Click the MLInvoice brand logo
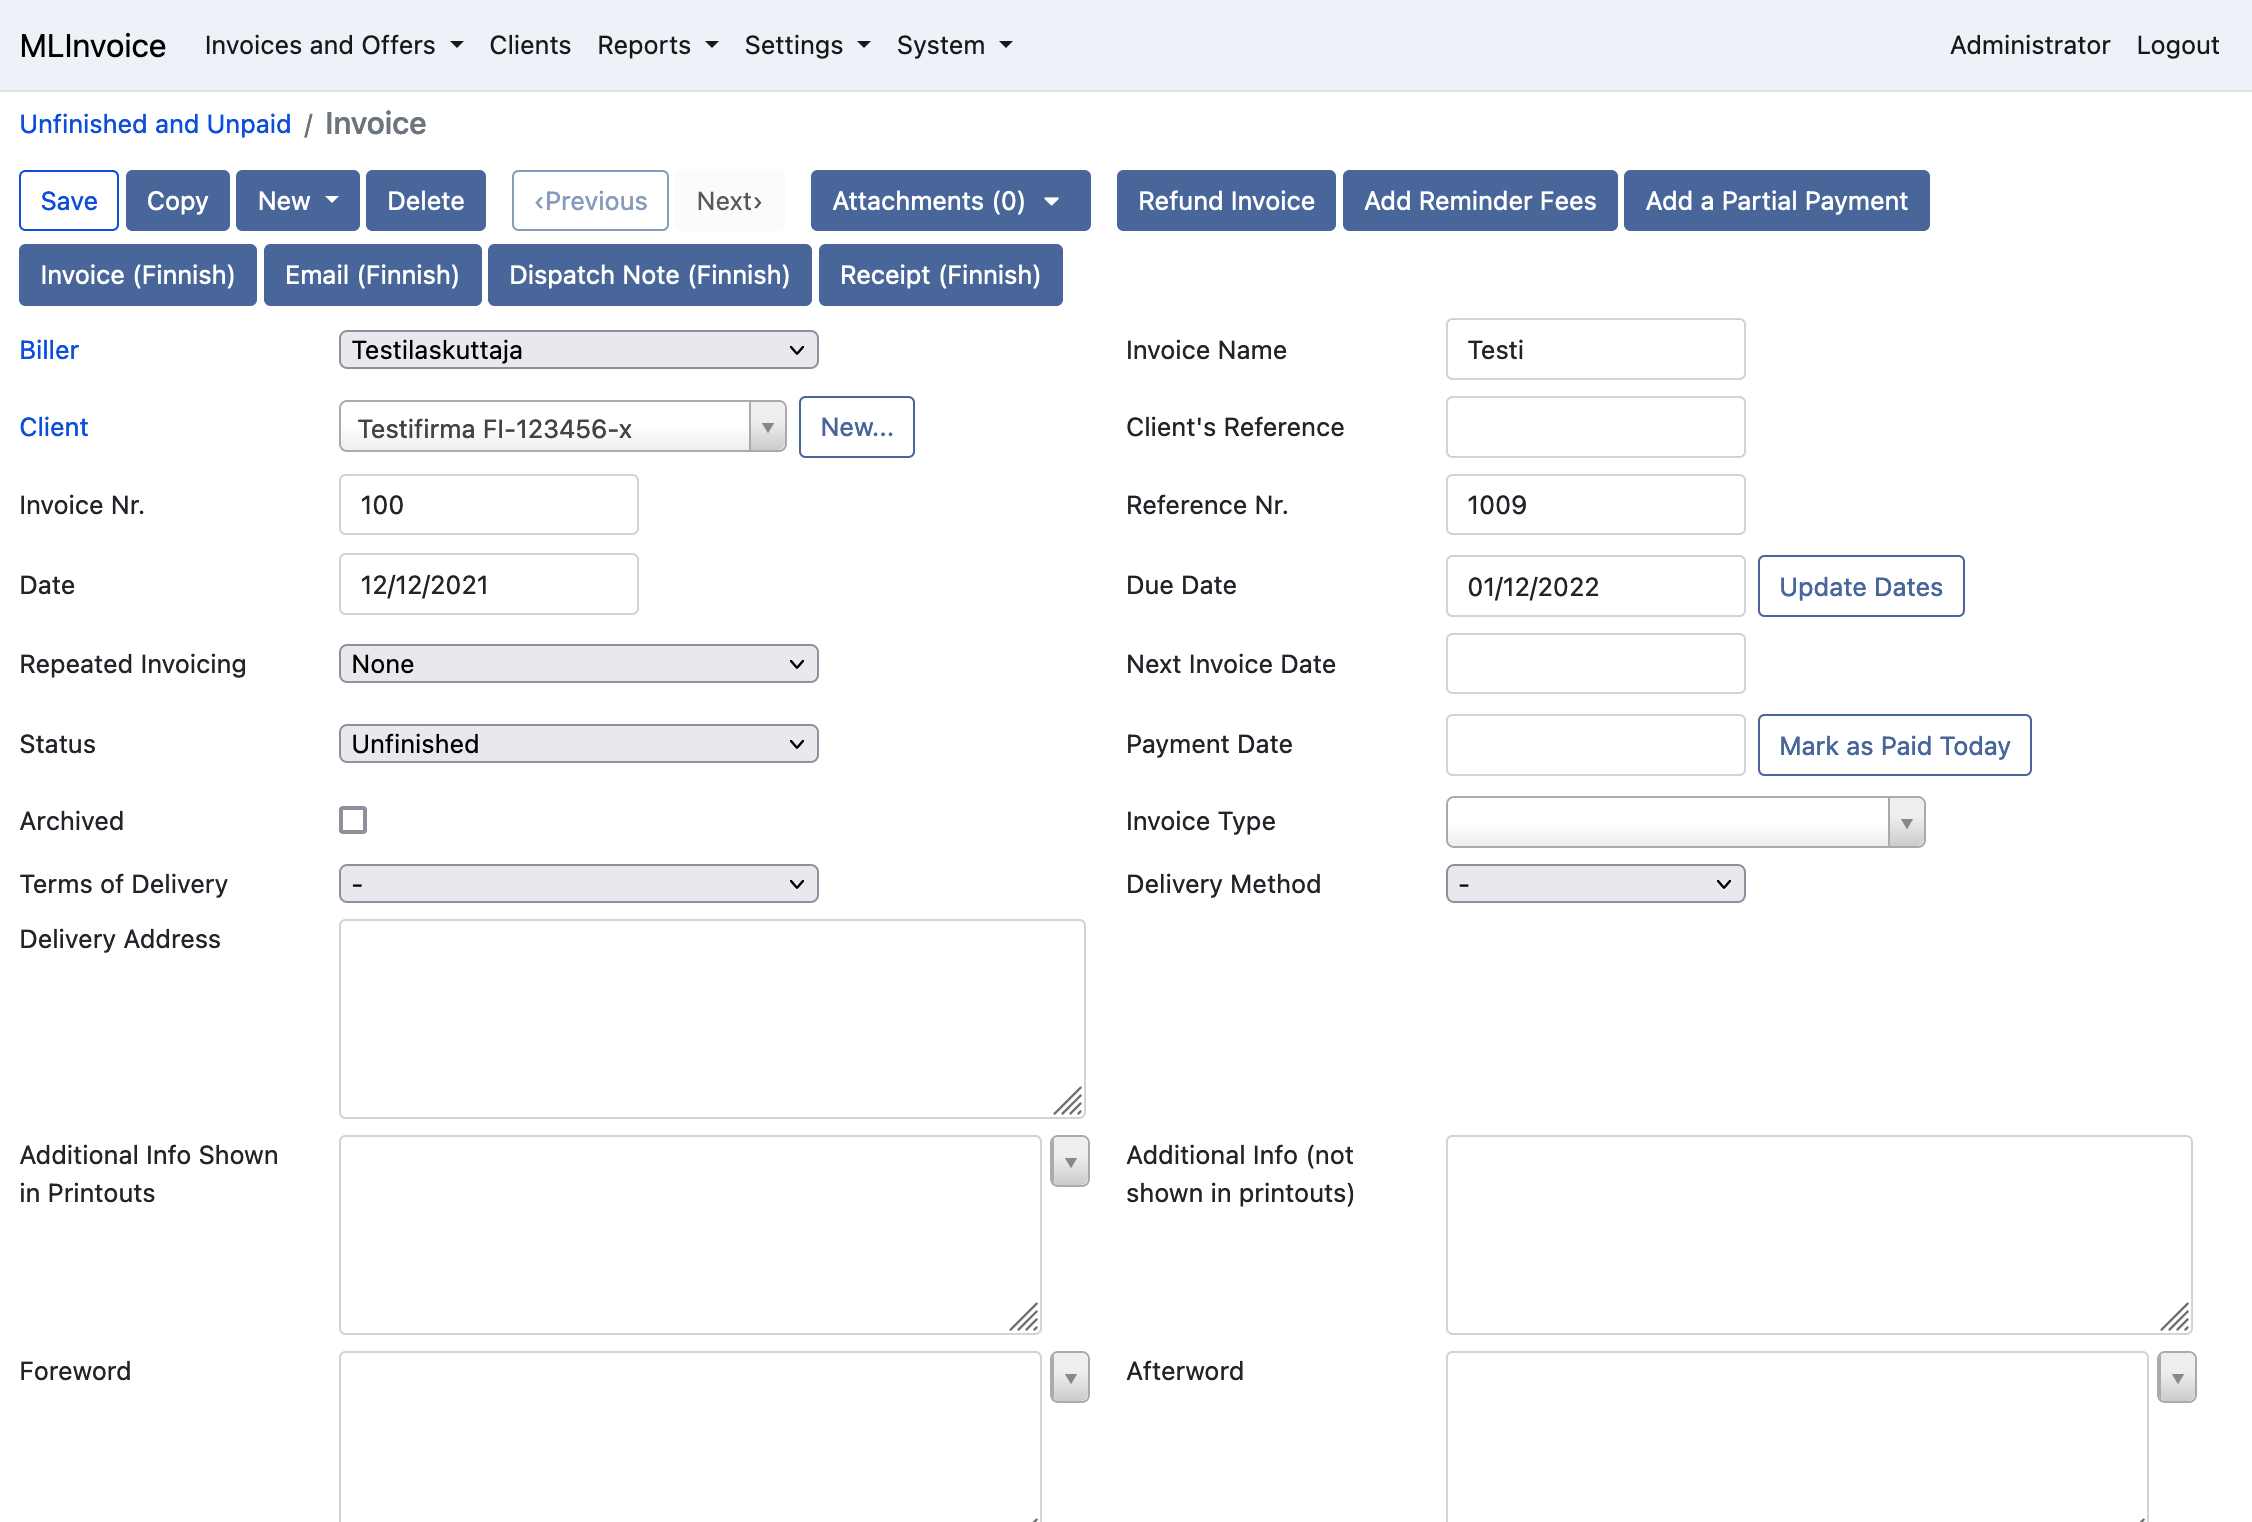 pos(93,45)
